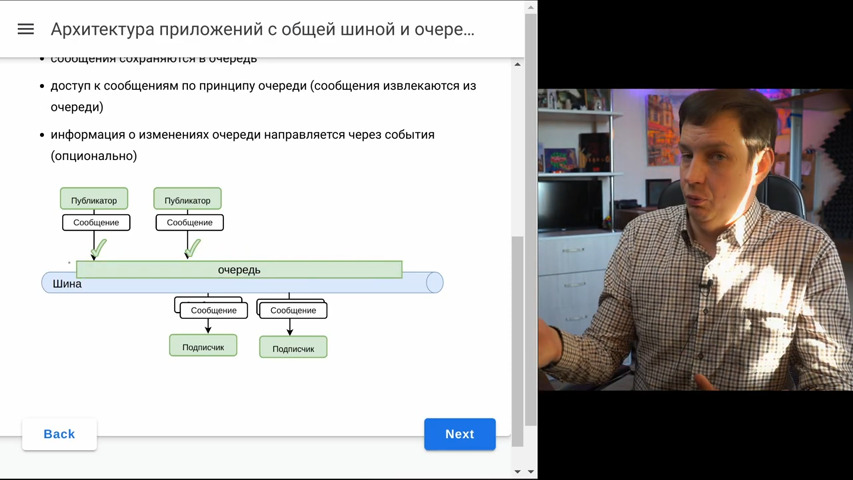Open the hamburger menu icon
The height and width of the screenshot is (480, 853).
pos(26,29)
